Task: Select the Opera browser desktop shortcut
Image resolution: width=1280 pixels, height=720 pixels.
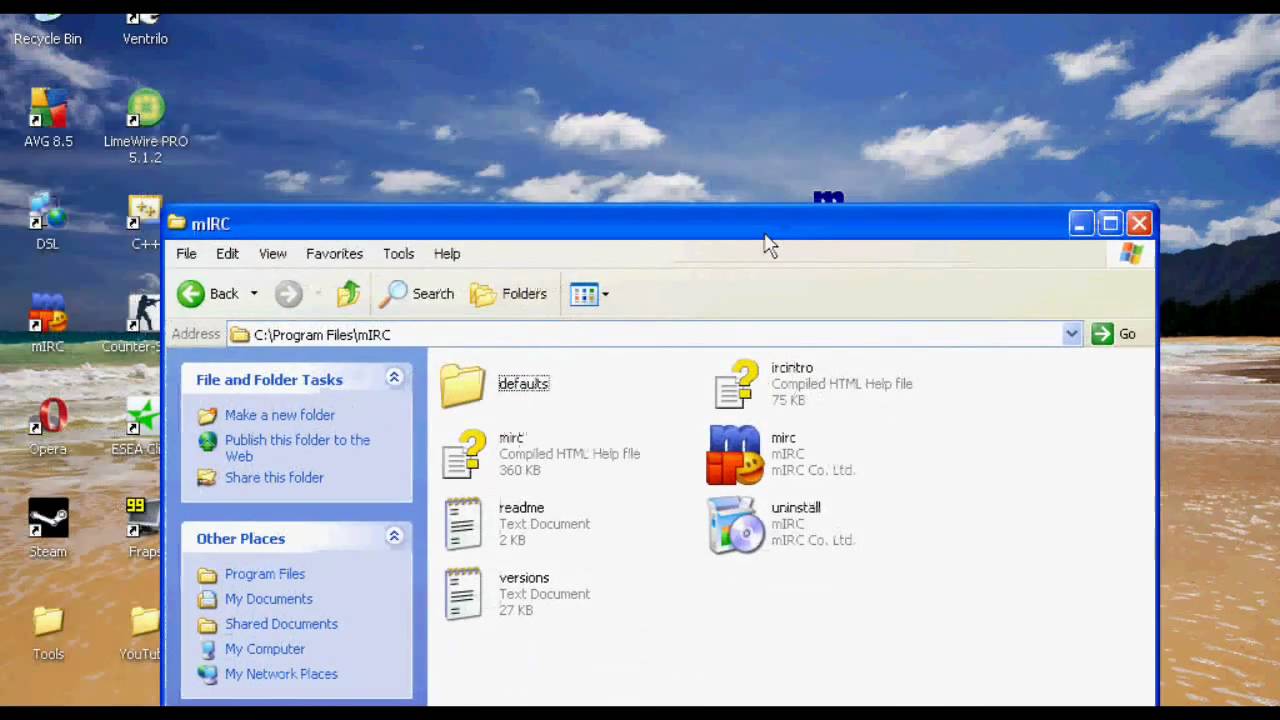Action: pos(48,426)
